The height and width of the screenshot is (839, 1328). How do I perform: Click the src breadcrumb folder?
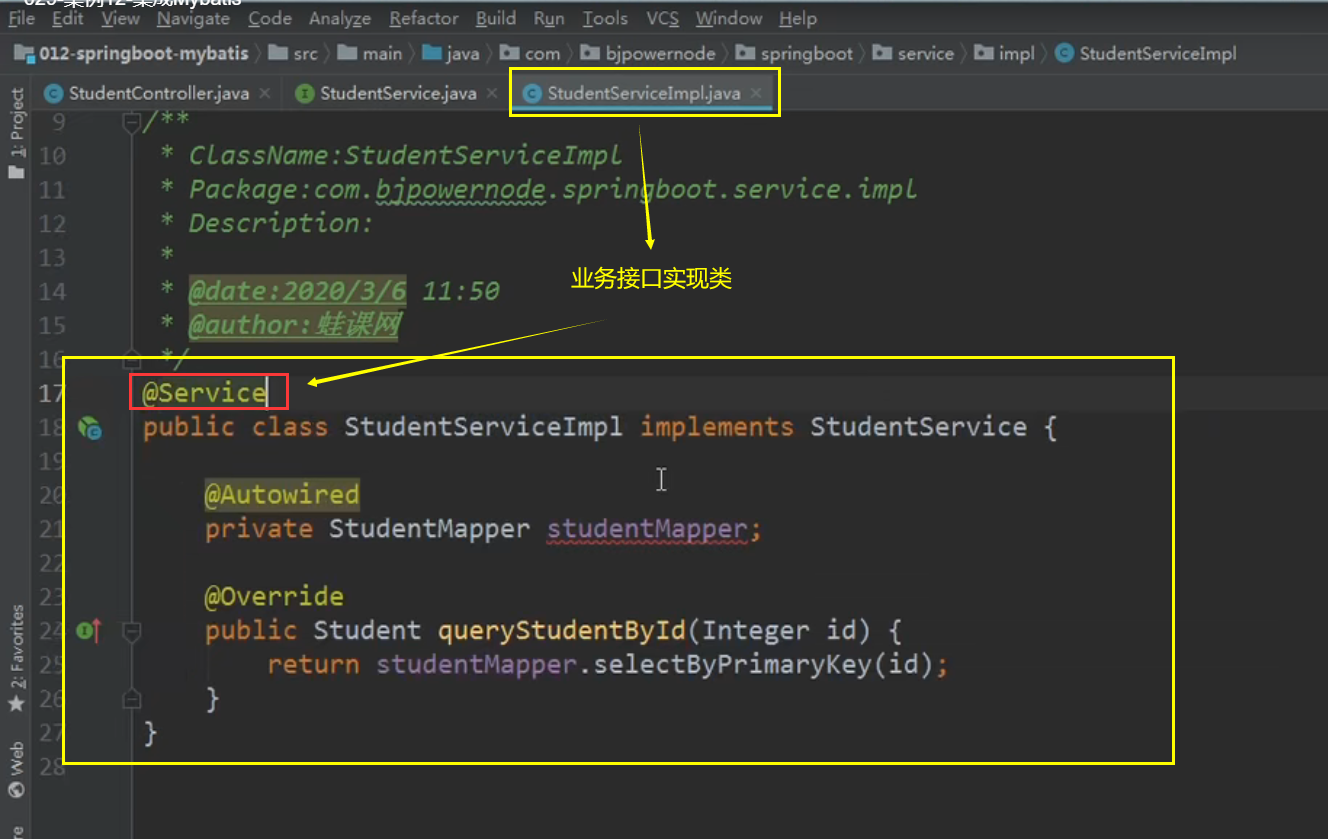tap(294, 54)
